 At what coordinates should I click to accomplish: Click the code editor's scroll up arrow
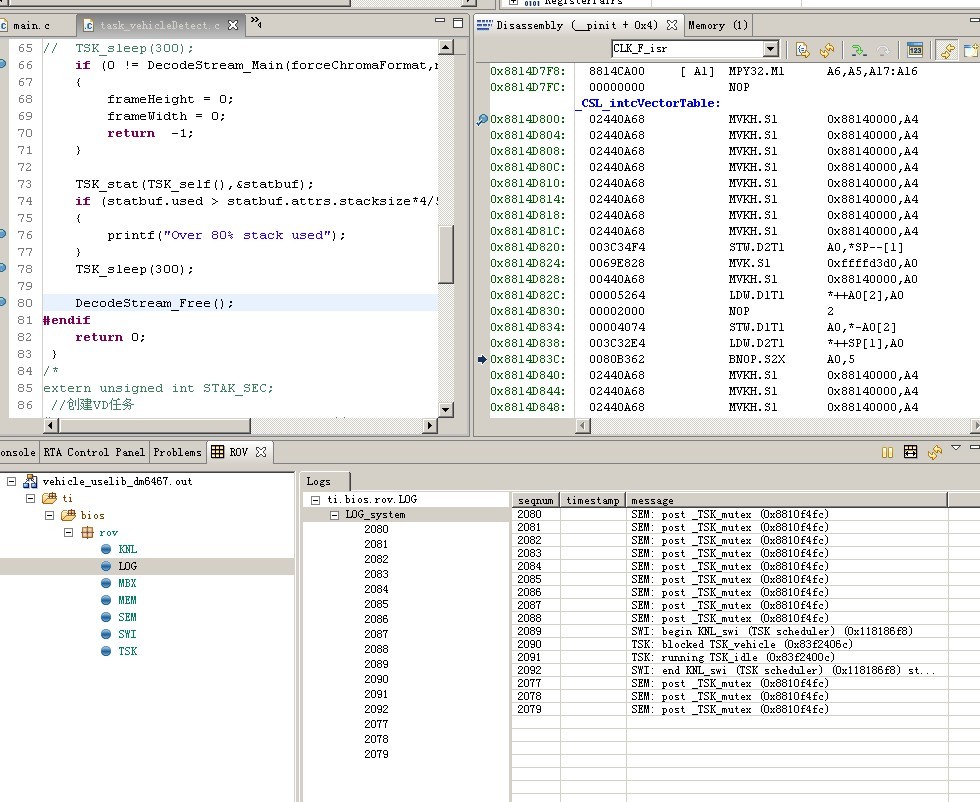446,48
